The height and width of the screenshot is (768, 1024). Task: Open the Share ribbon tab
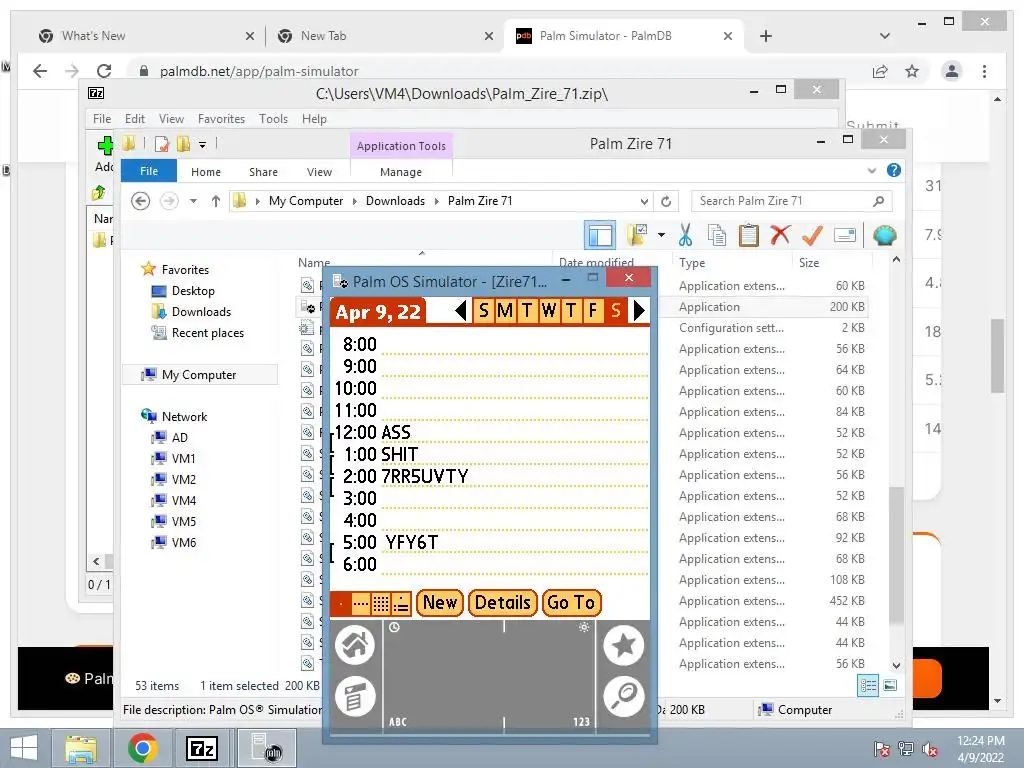[x=263, y=172]
